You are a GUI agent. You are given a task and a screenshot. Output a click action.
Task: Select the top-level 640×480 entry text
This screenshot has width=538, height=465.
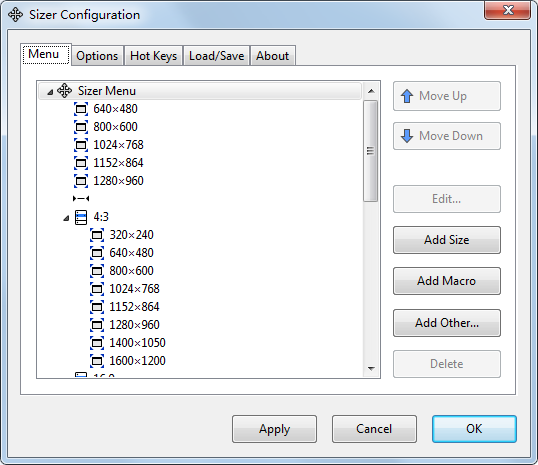pyautogui.click(x=115, y=109)
